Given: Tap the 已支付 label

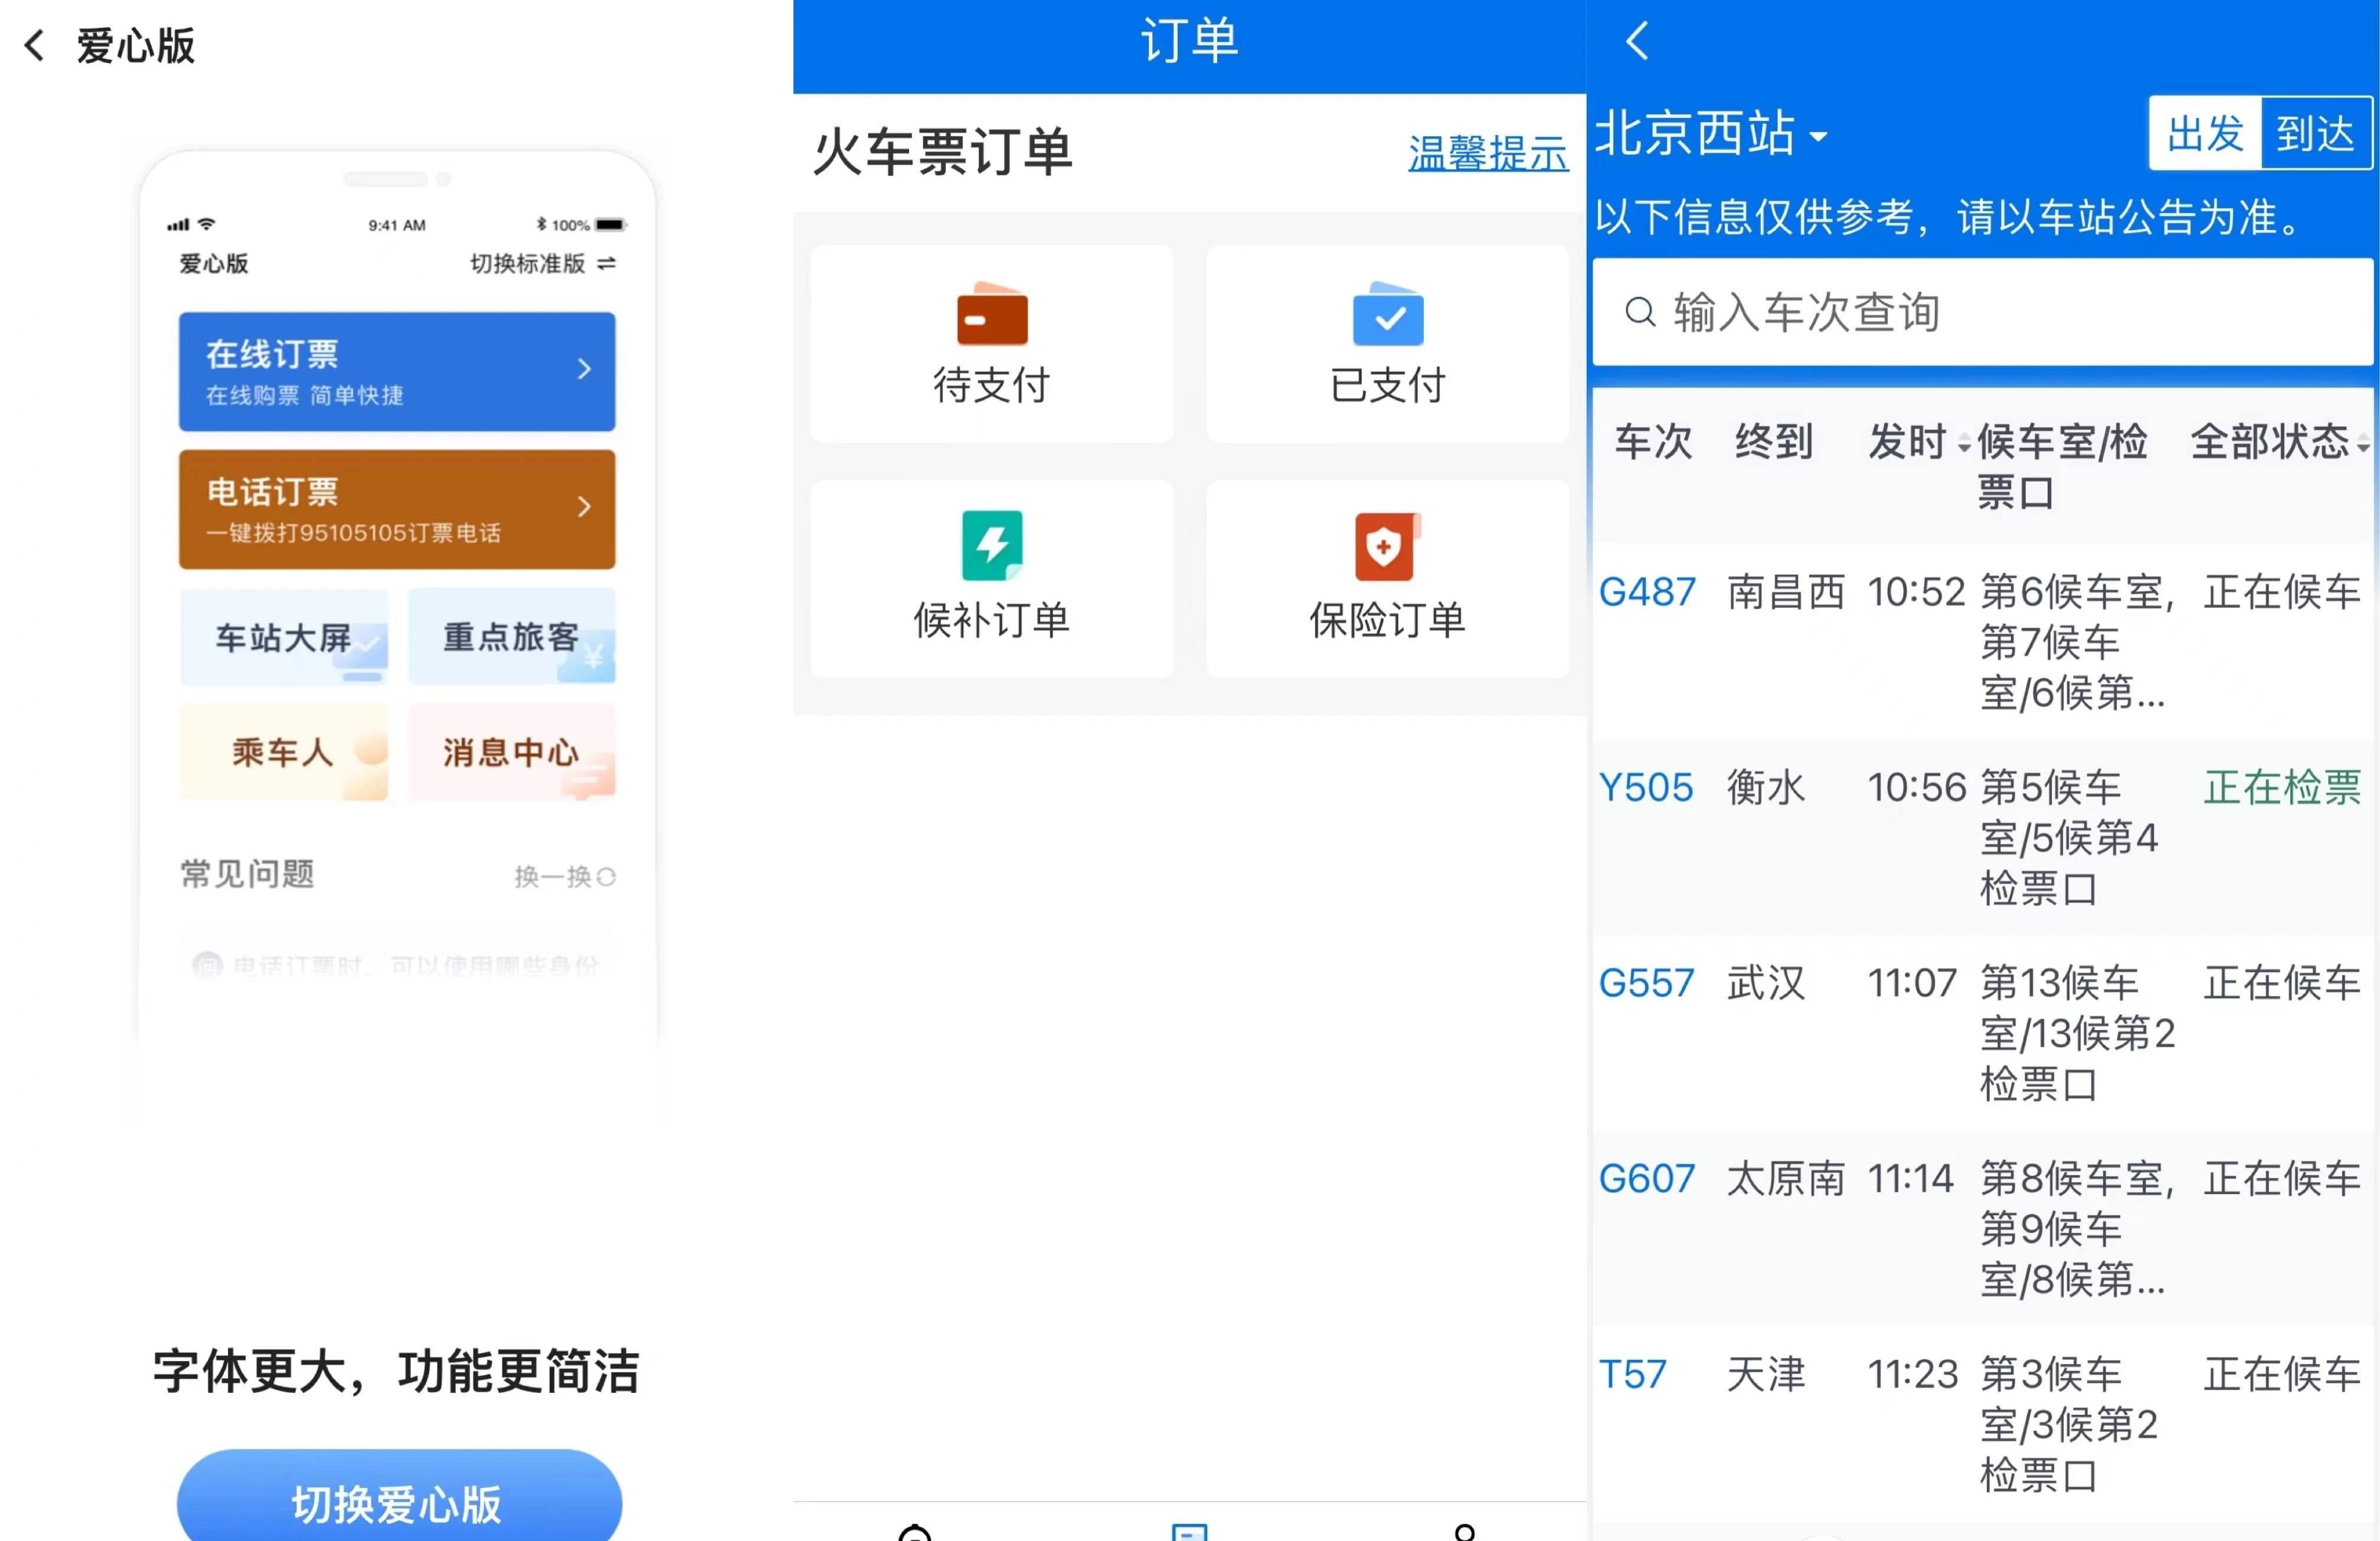Looking at the screenshot, I should point(1387,385).
